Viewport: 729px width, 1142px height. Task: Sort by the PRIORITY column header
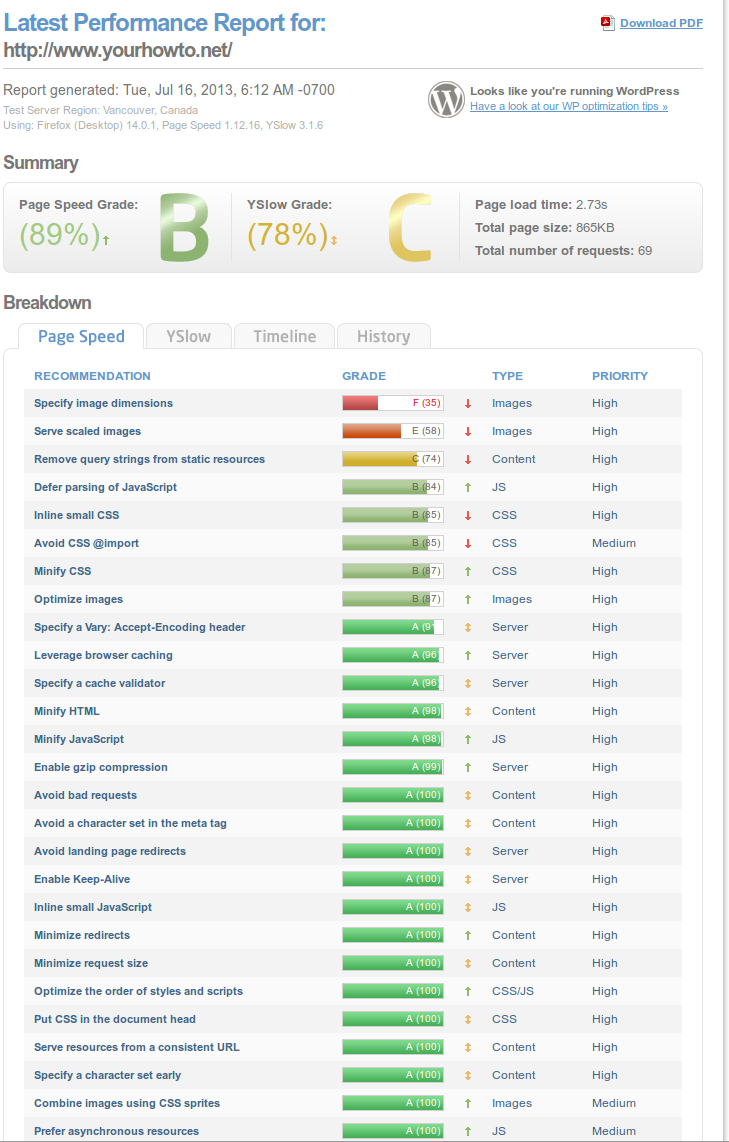(620, 377)
